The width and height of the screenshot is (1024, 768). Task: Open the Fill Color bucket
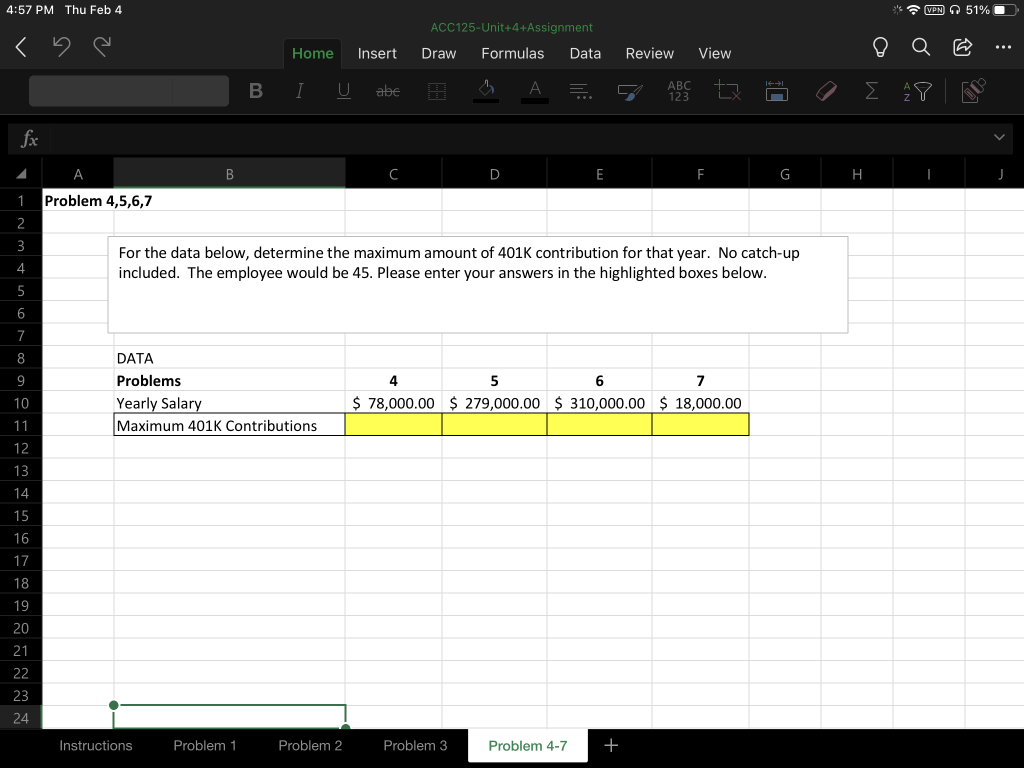pyautogui.click(x=486, y=91)
